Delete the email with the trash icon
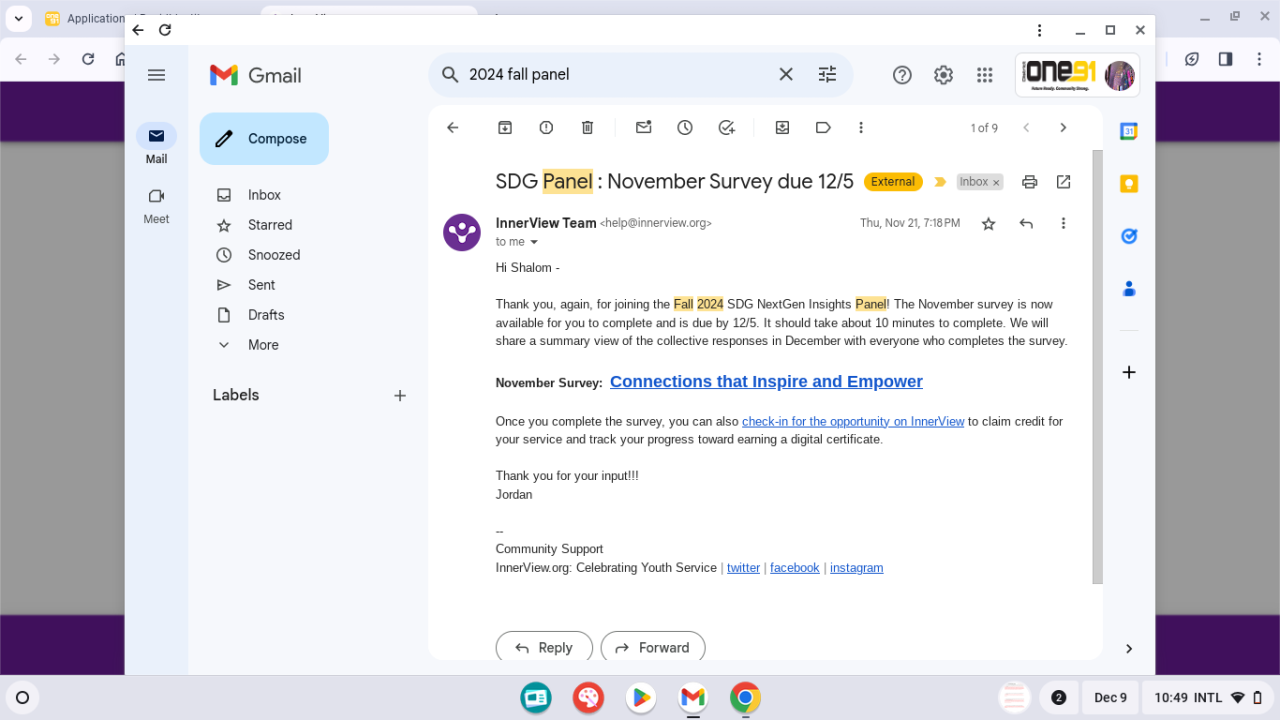 coord(587,128)
